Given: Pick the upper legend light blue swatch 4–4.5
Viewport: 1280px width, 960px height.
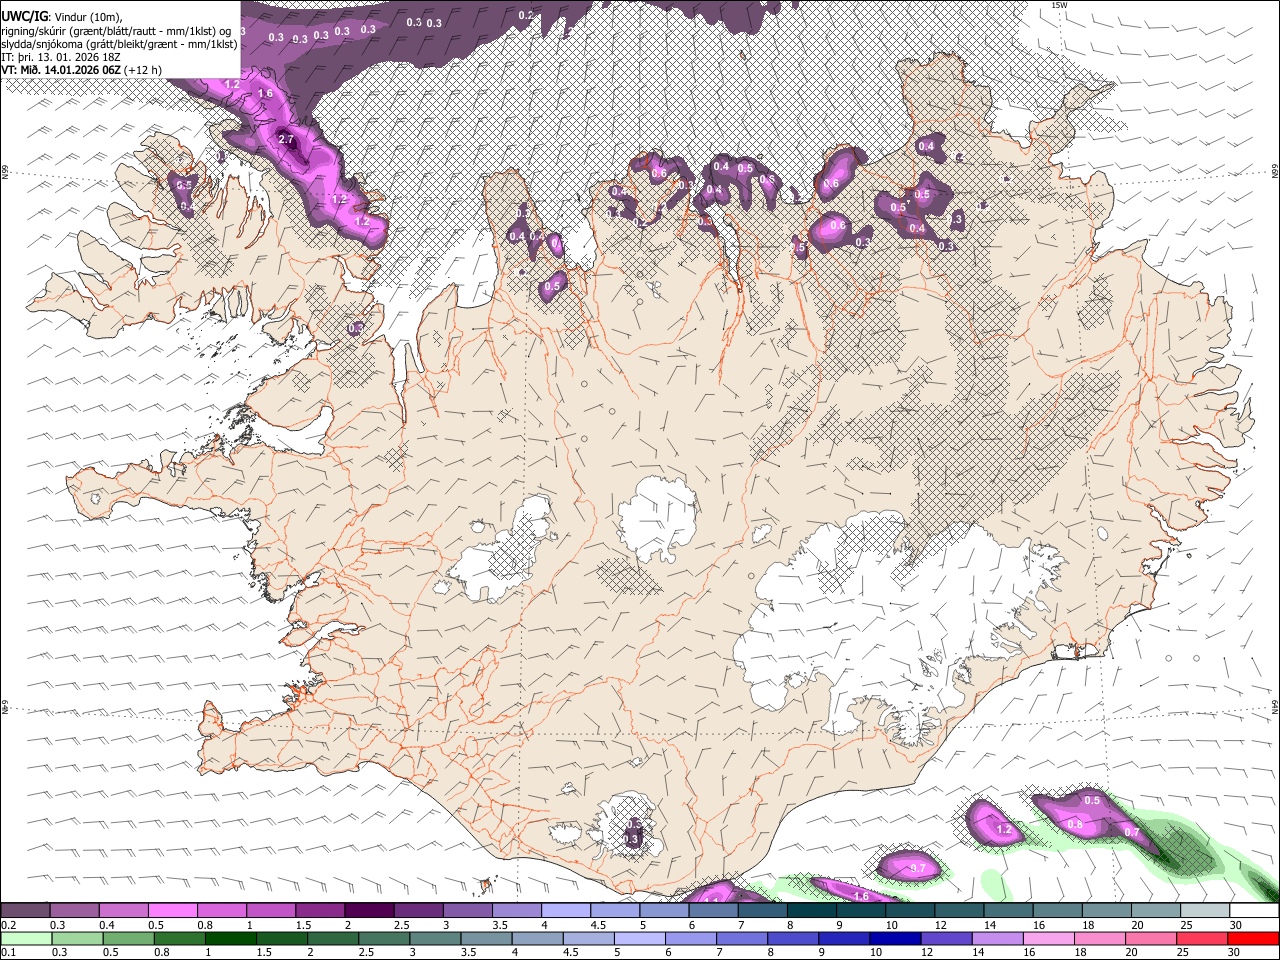Looking at the screenshot, I should (566, 910).
